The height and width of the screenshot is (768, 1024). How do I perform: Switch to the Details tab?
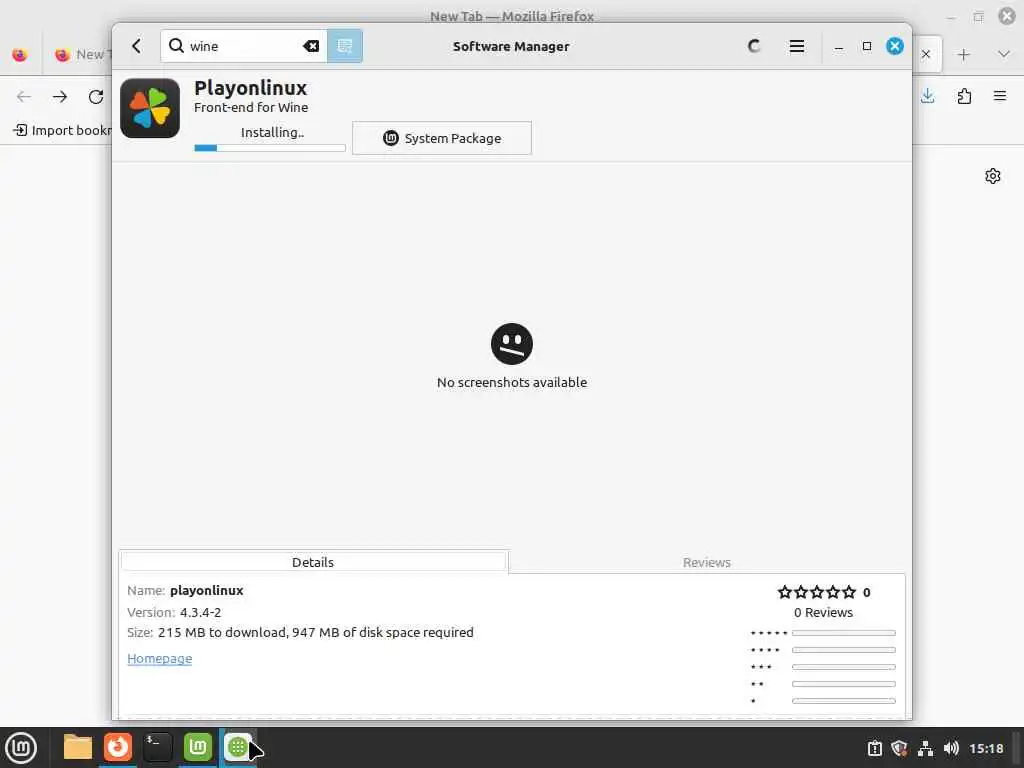[x=313, y=562]
